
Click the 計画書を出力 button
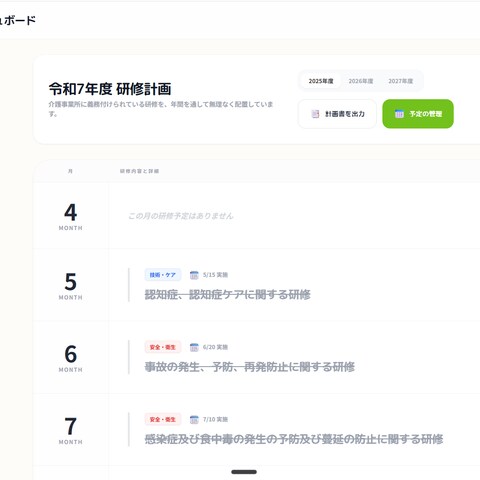337,114
